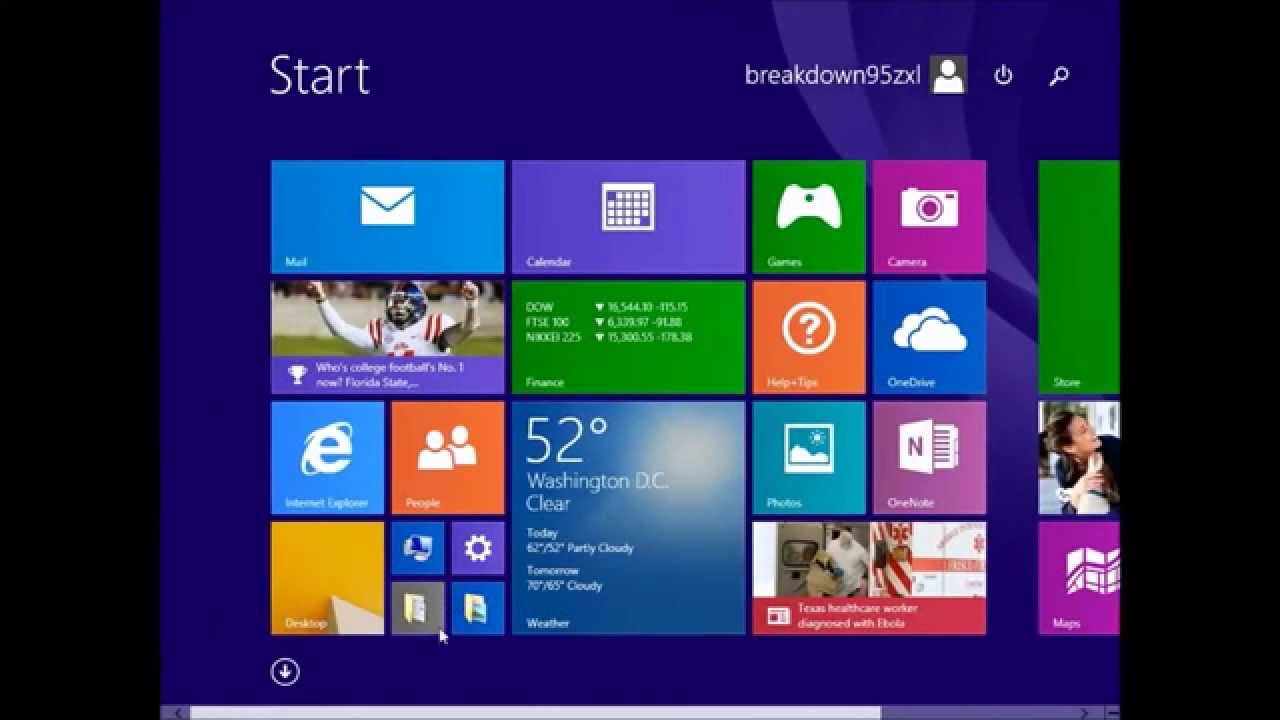Click the scrollbar right arrow
1280x720 pixels.
(x=1084, y=713)
